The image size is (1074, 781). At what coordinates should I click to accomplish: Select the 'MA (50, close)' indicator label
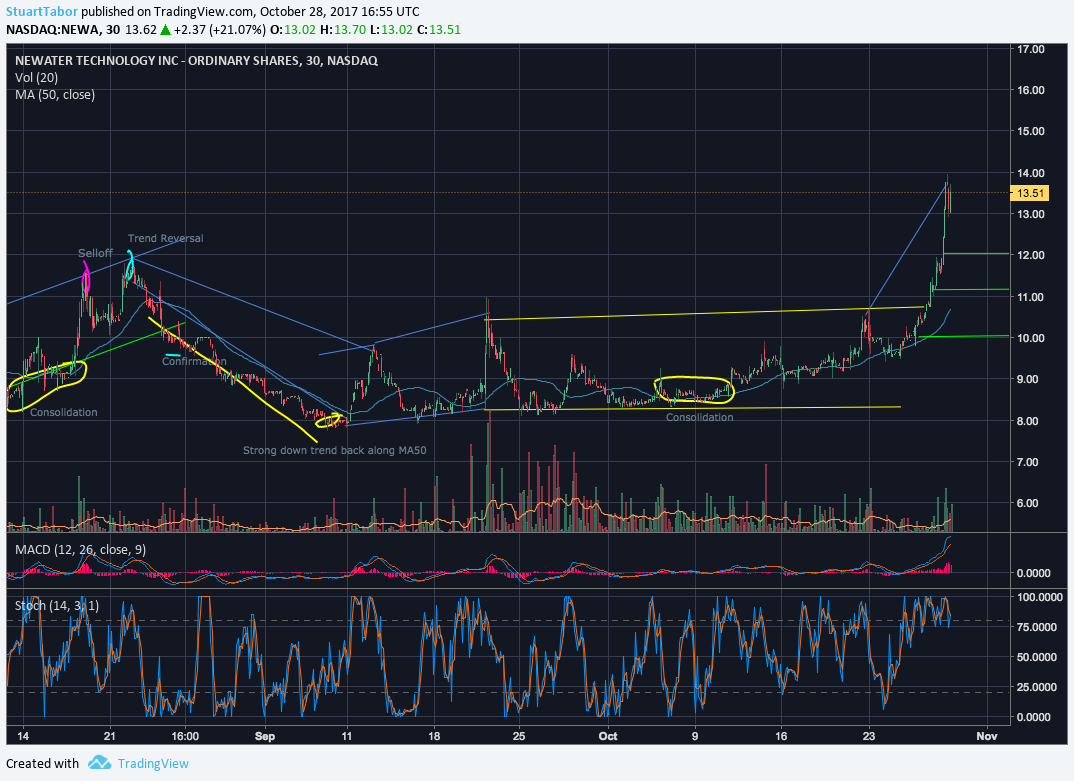pos(55,95)
